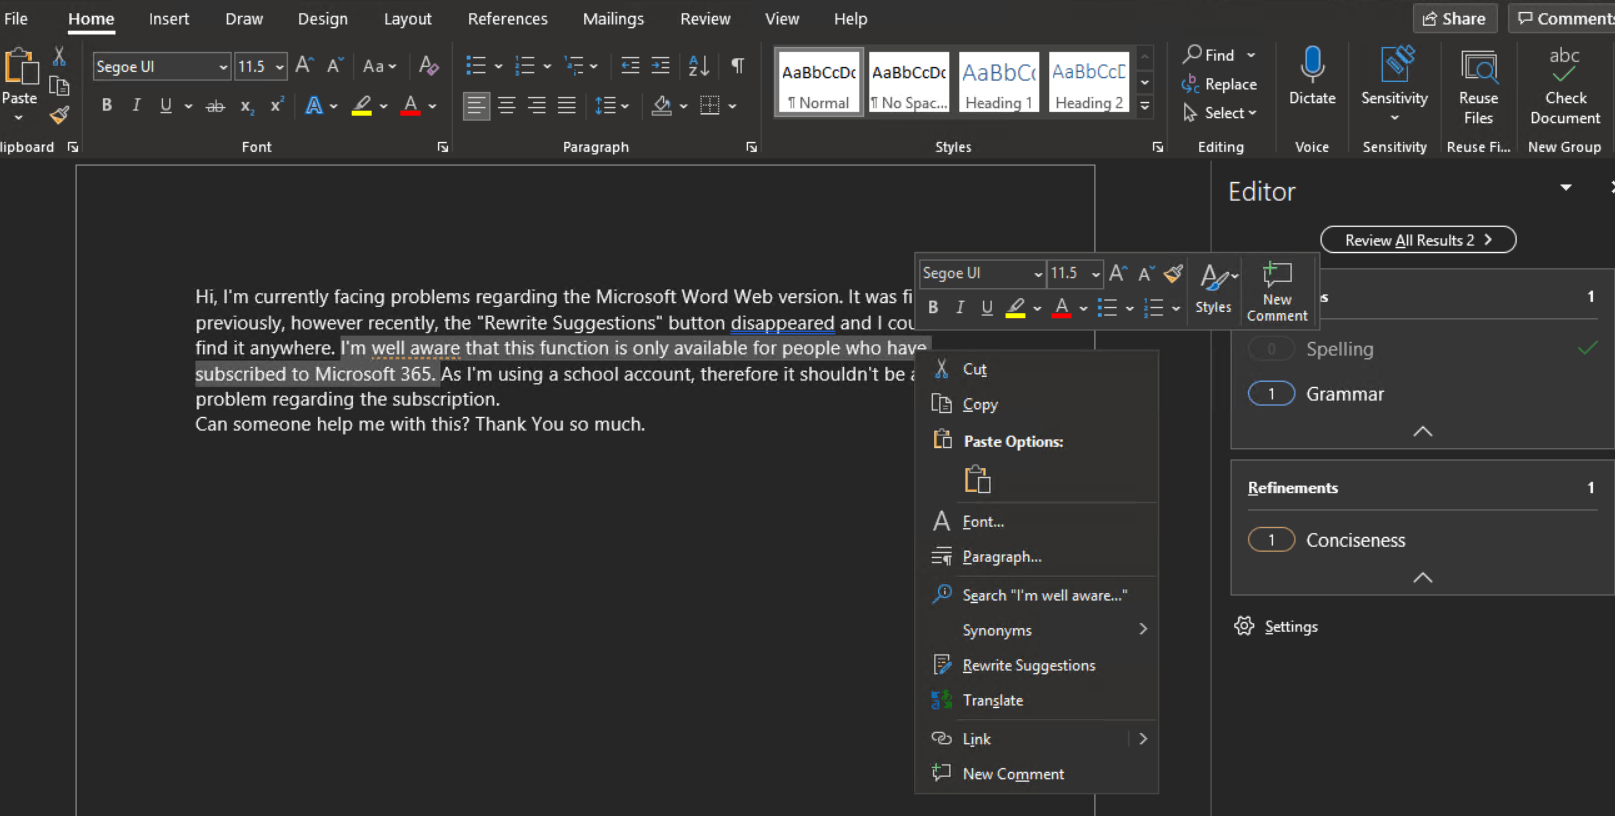Click New Comment in the mini toolbar
1615x816 pixels.
tap(1277, 291)
